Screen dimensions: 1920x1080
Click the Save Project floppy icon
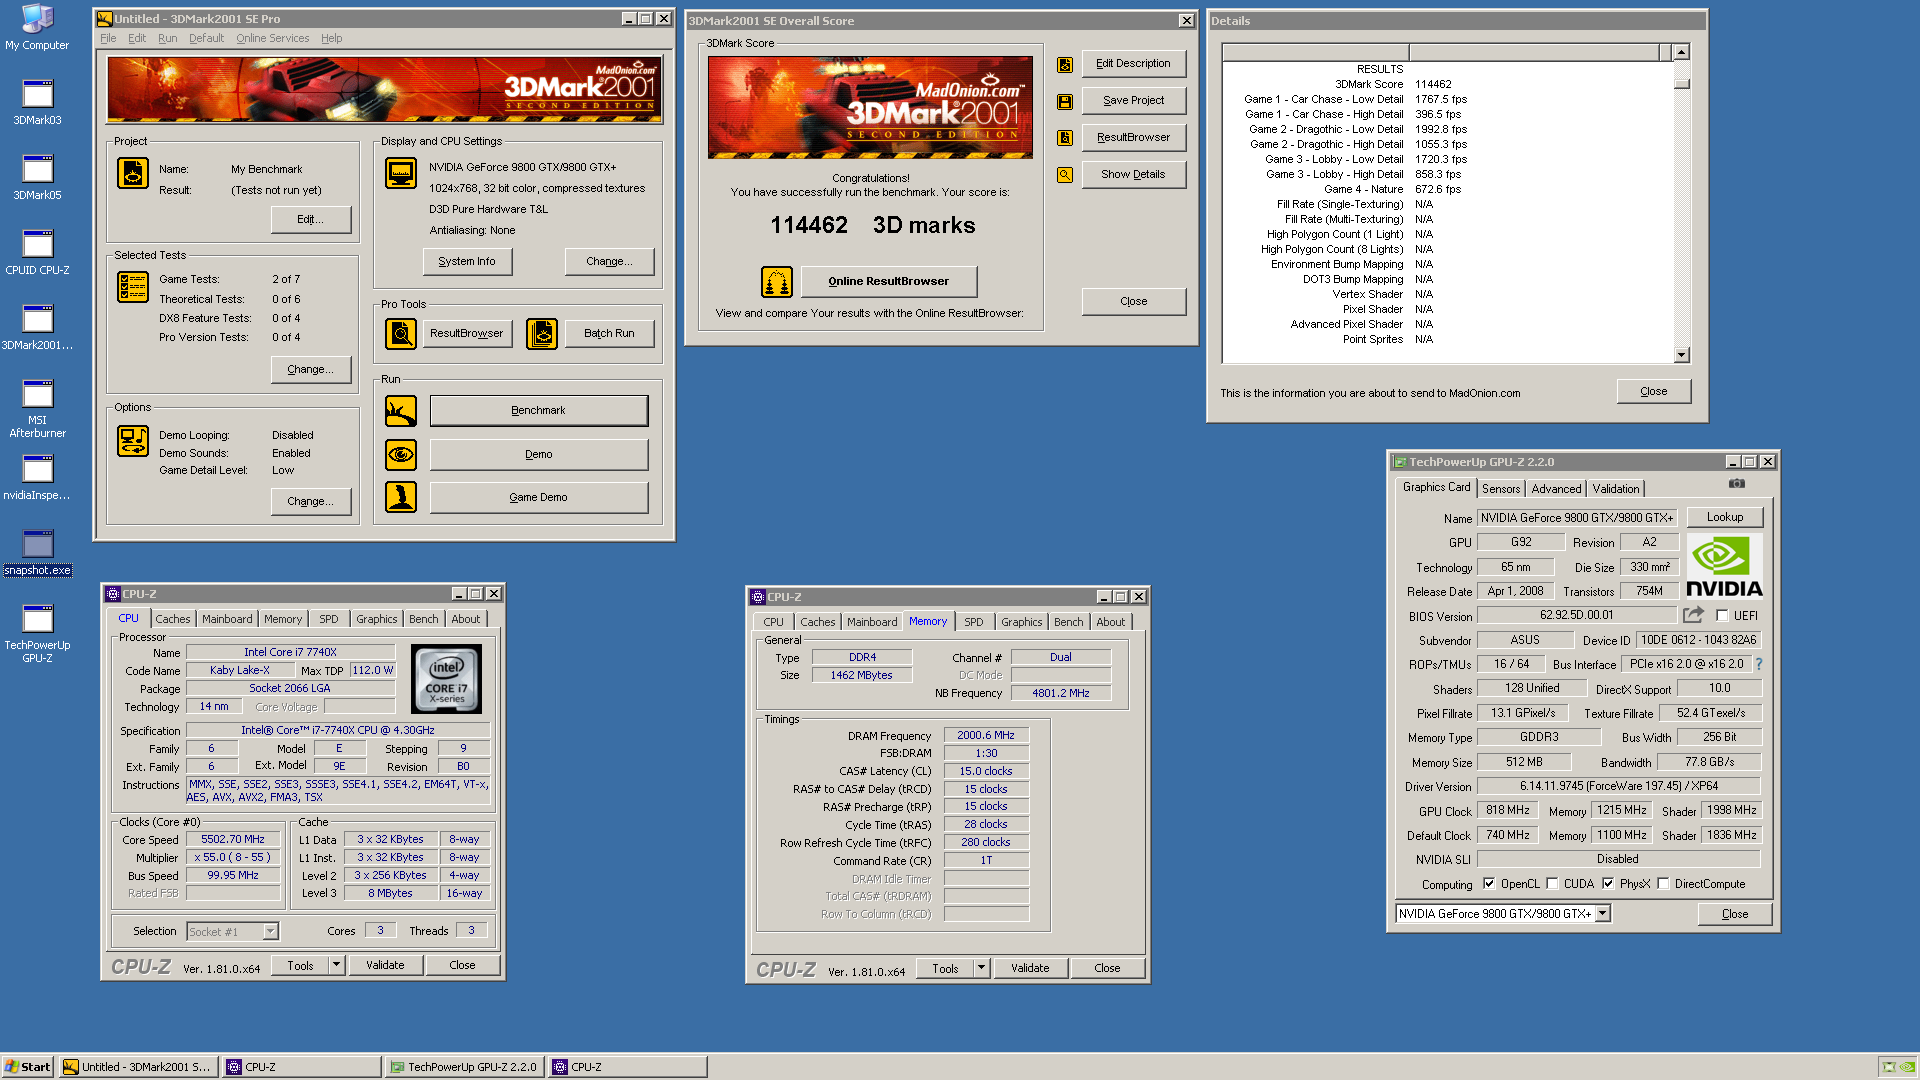tap(1065, 101)
